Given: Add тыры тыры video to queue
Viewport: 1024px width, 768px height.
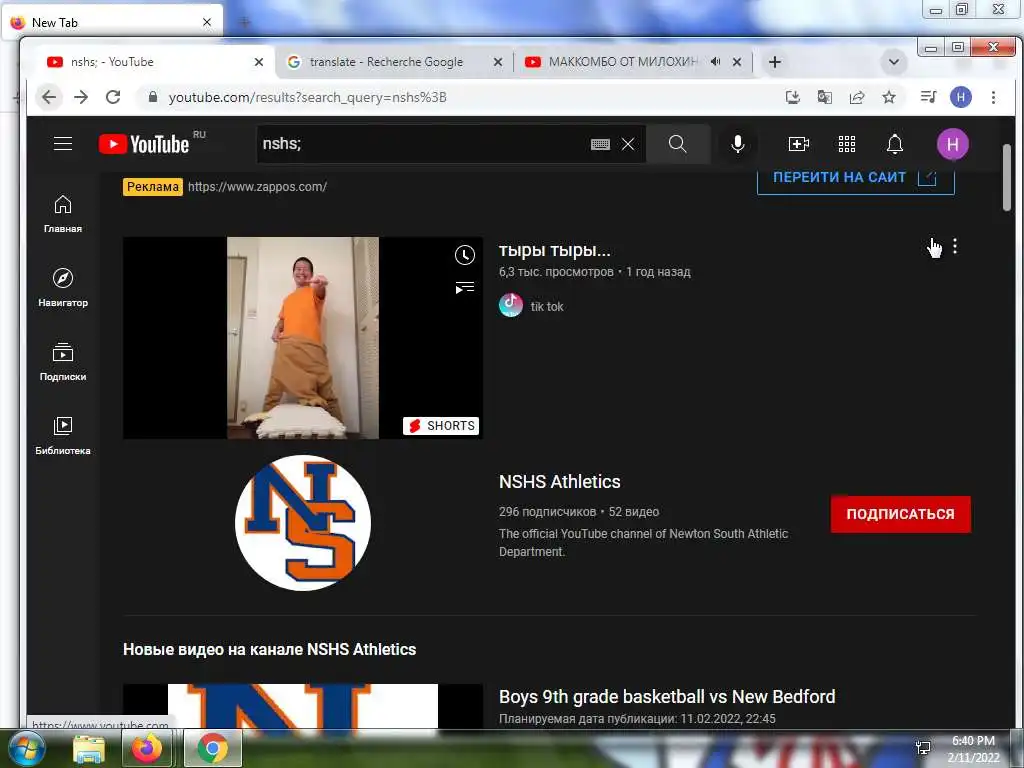Looking at the screenshot, I should point(464,287).
